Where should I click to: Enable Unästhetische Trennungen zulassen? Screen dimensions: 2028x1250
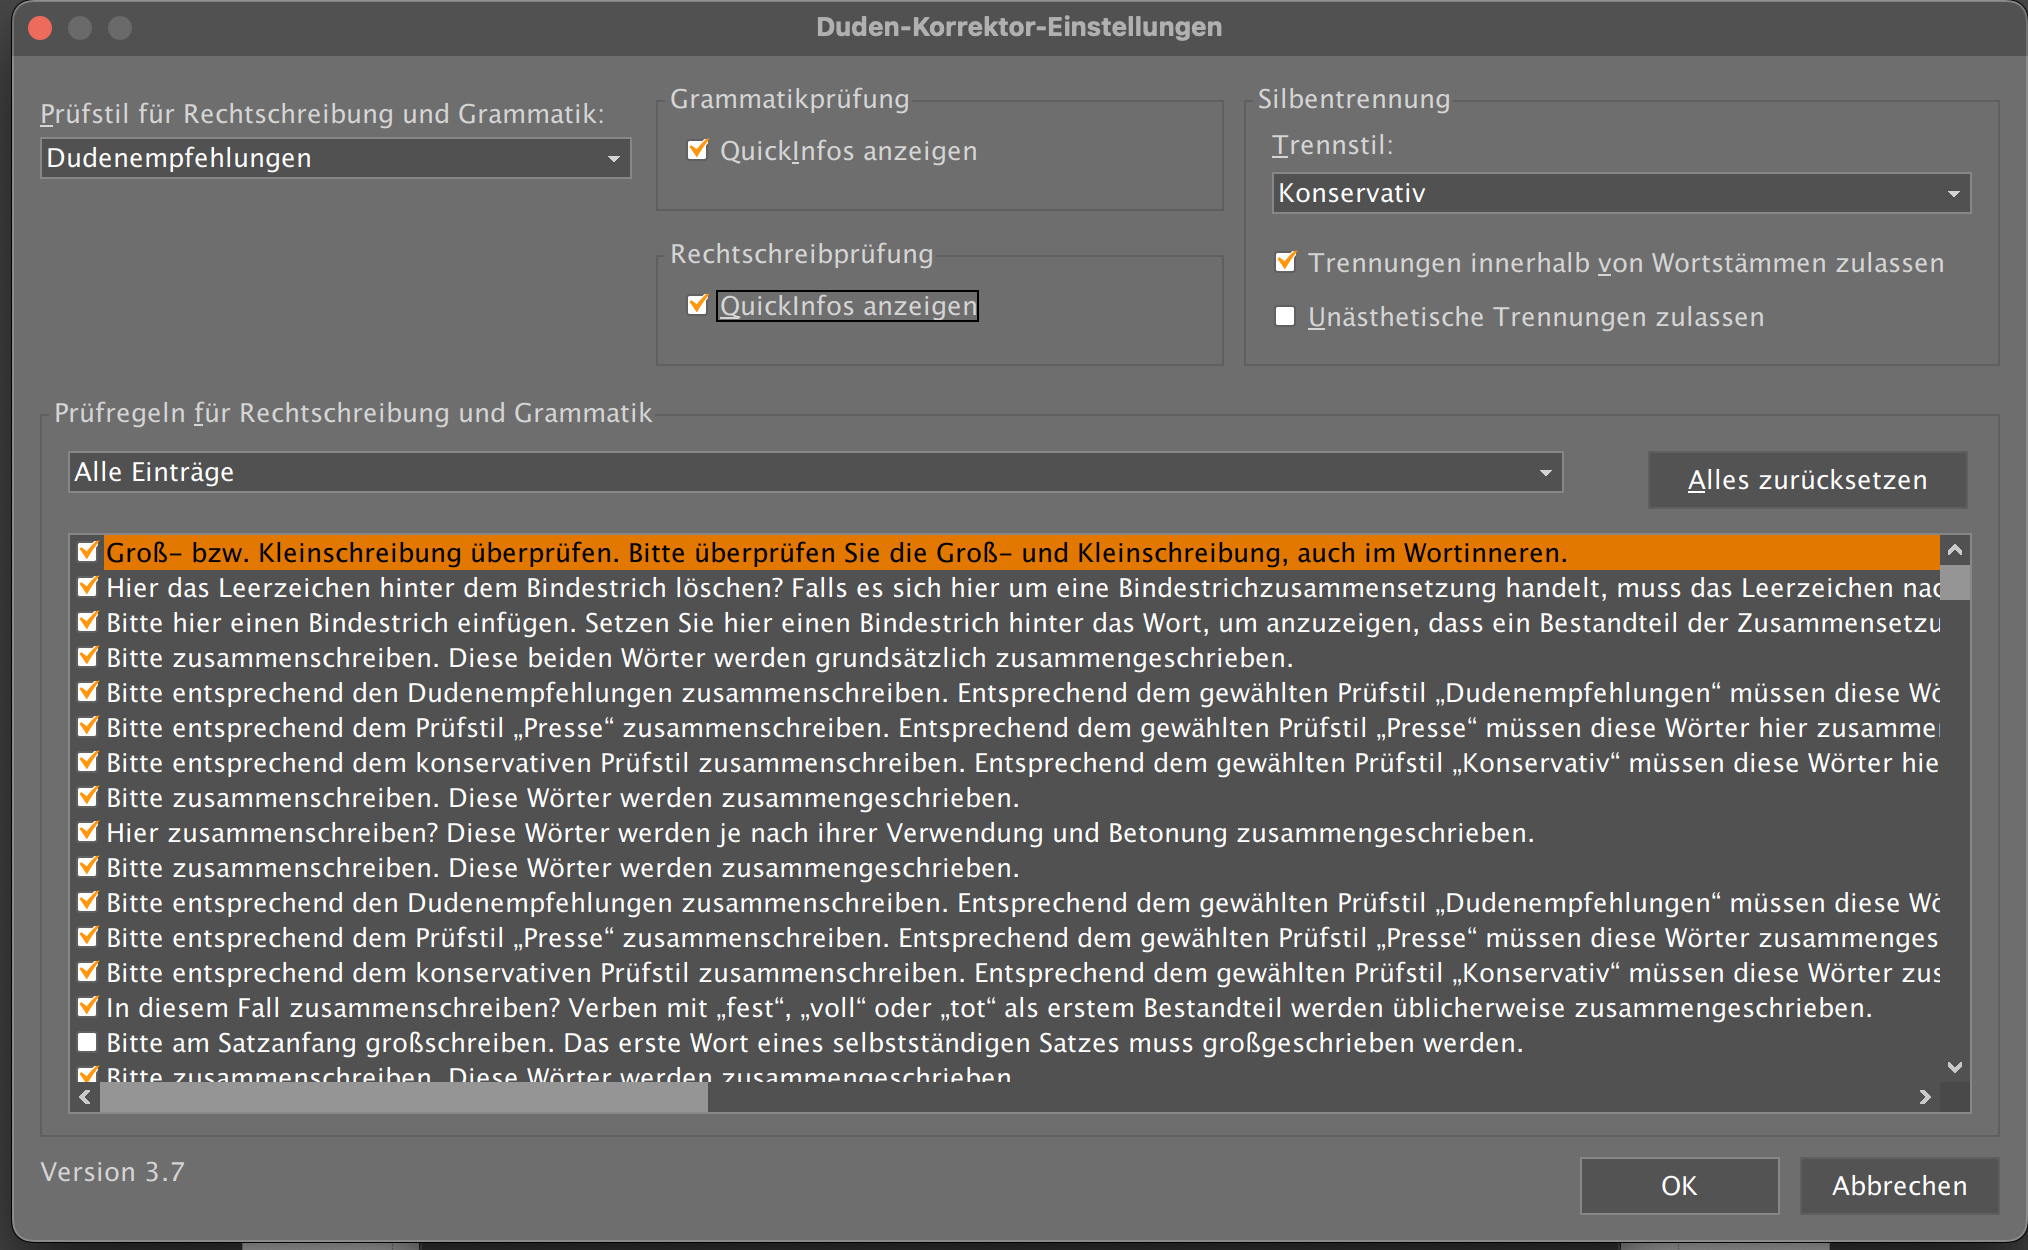click(1286, 317)
